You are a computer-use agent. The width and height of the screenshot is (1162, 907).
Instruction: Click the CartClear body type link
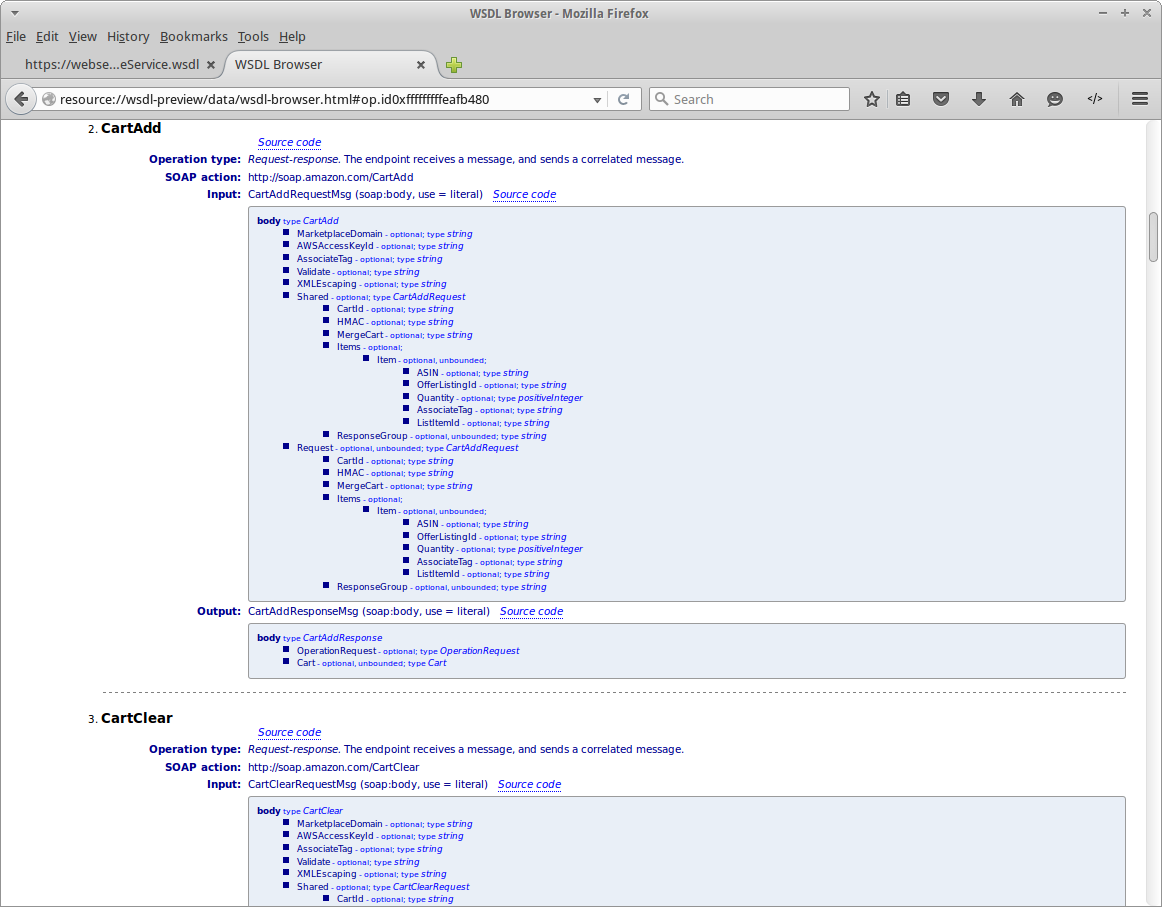pyautogui.click(x=322, y=811)
